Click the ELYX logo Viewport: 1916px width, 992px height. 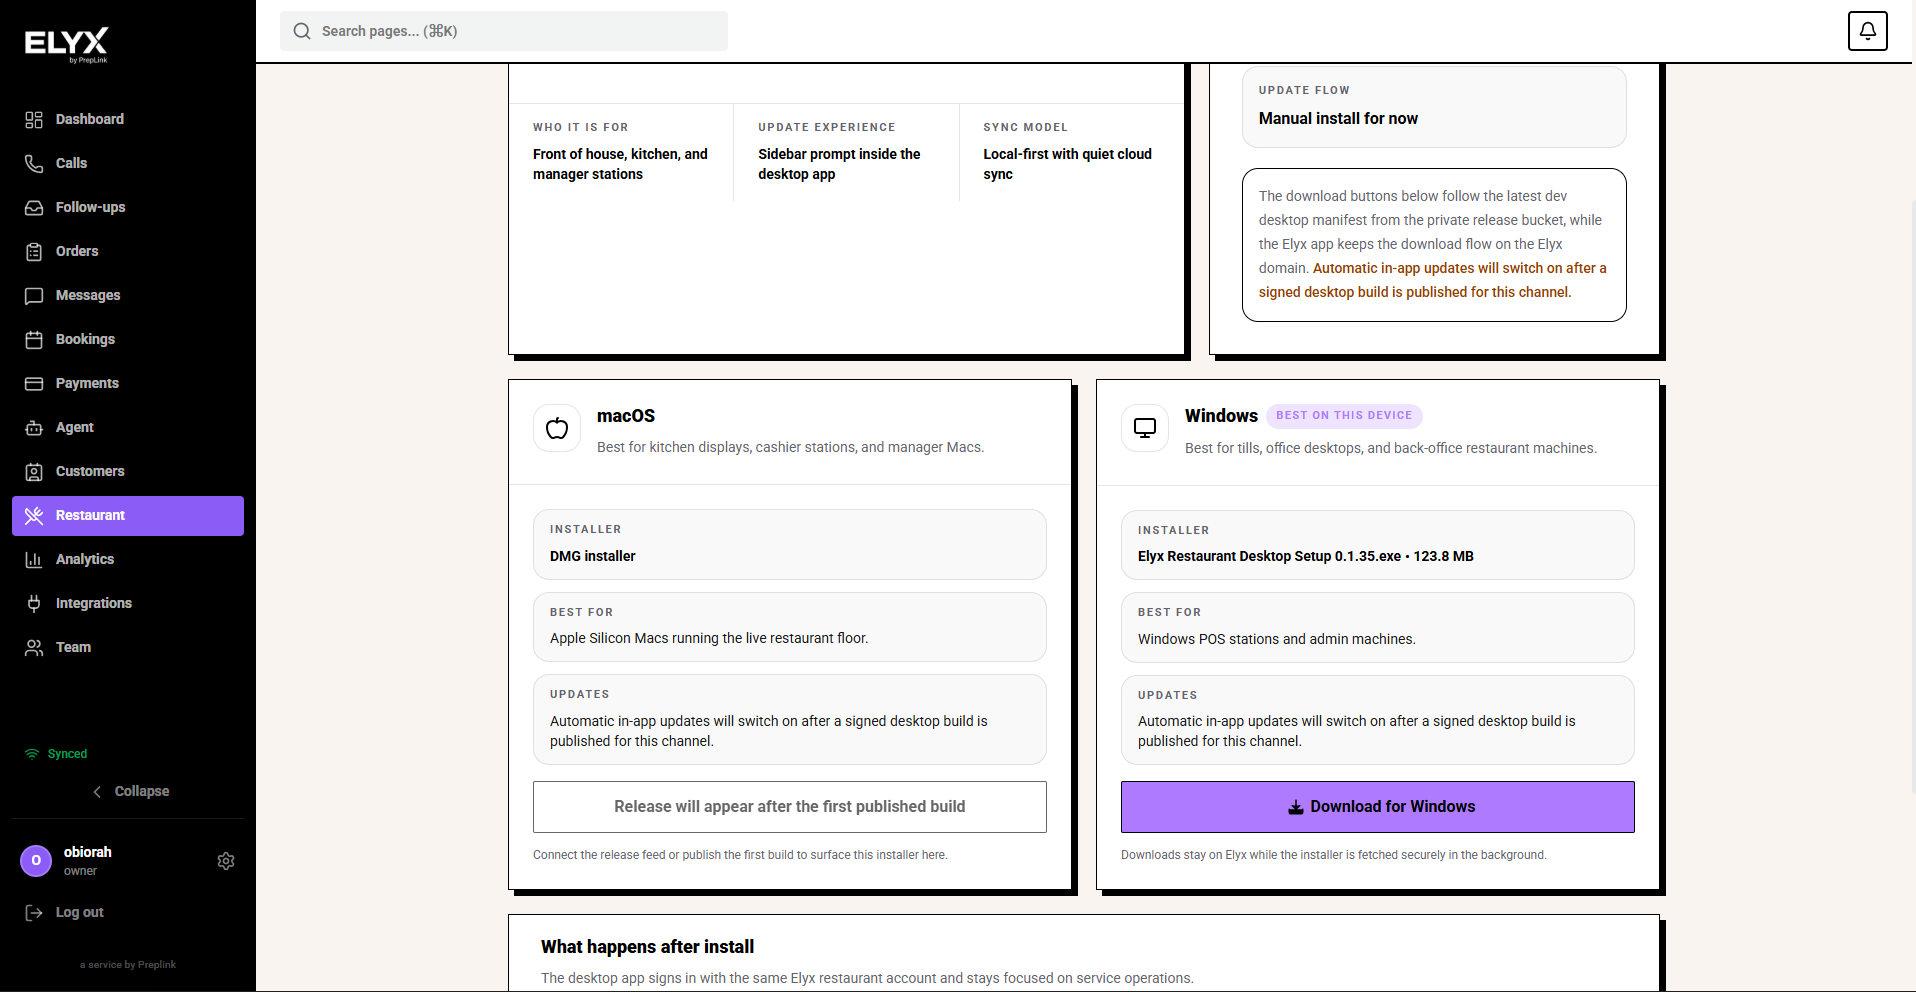[x=66, y=45]
